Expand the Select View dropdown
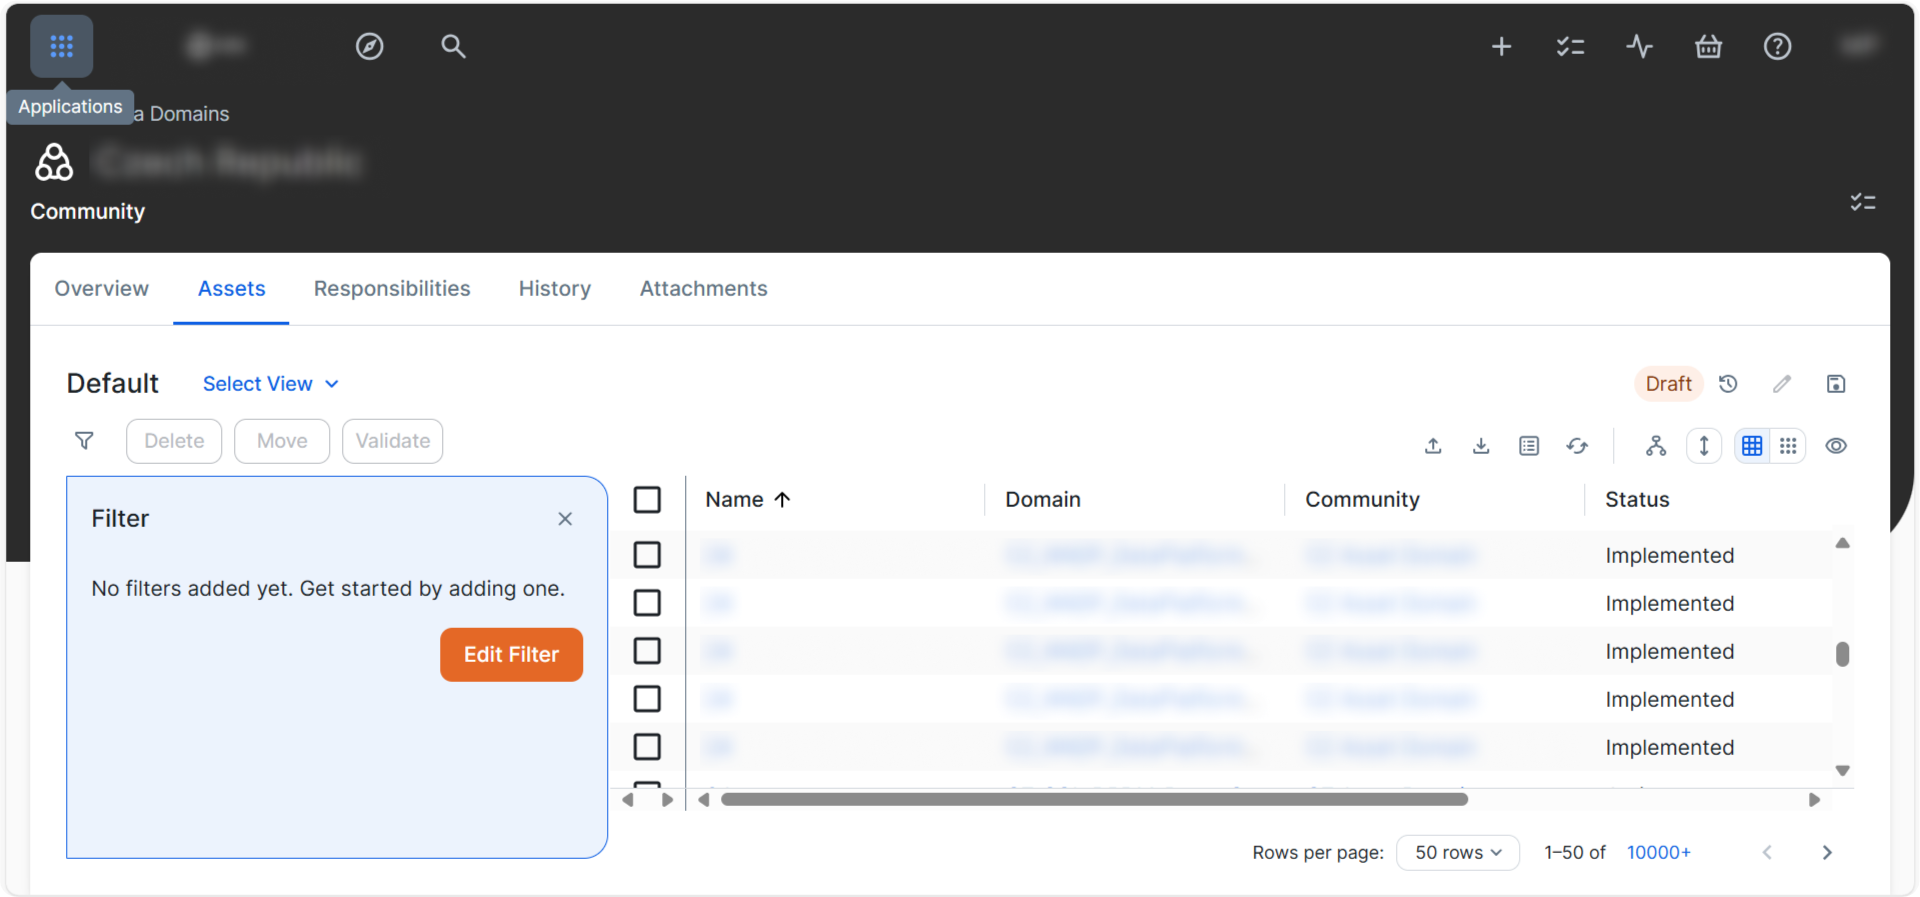 [271, 384]
